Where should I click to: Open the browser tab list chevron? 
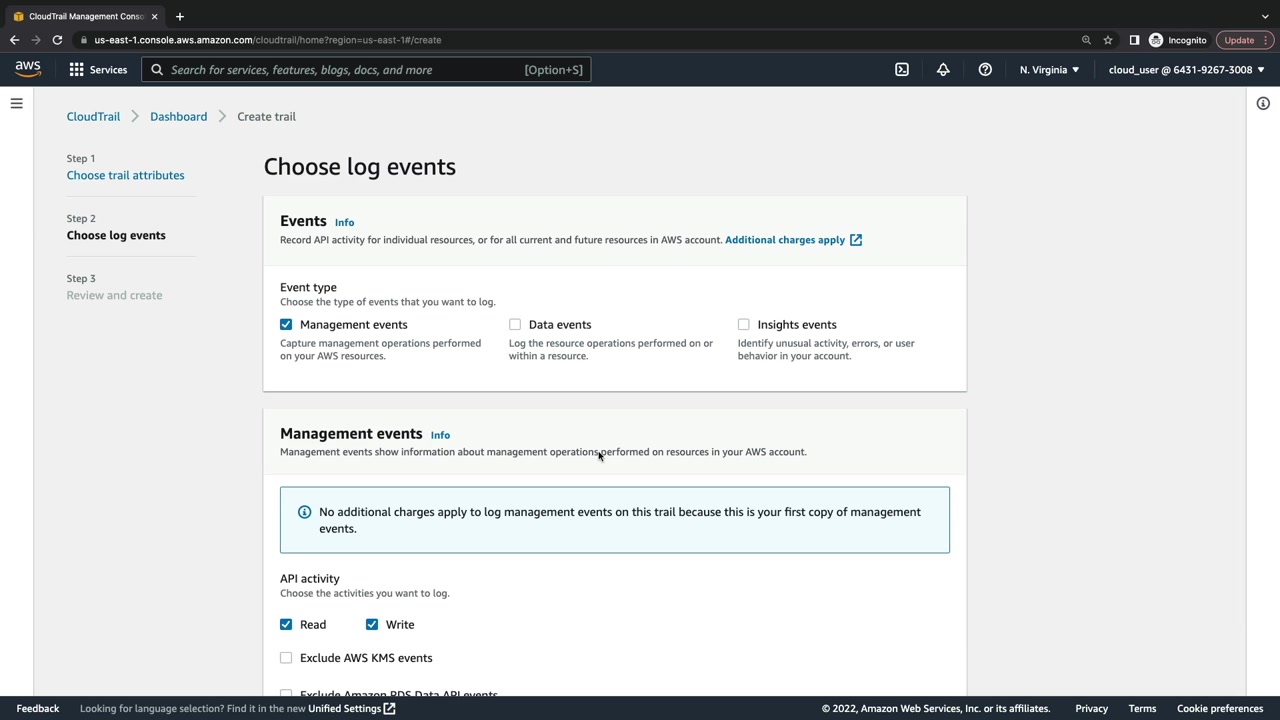click(1265, 16)
